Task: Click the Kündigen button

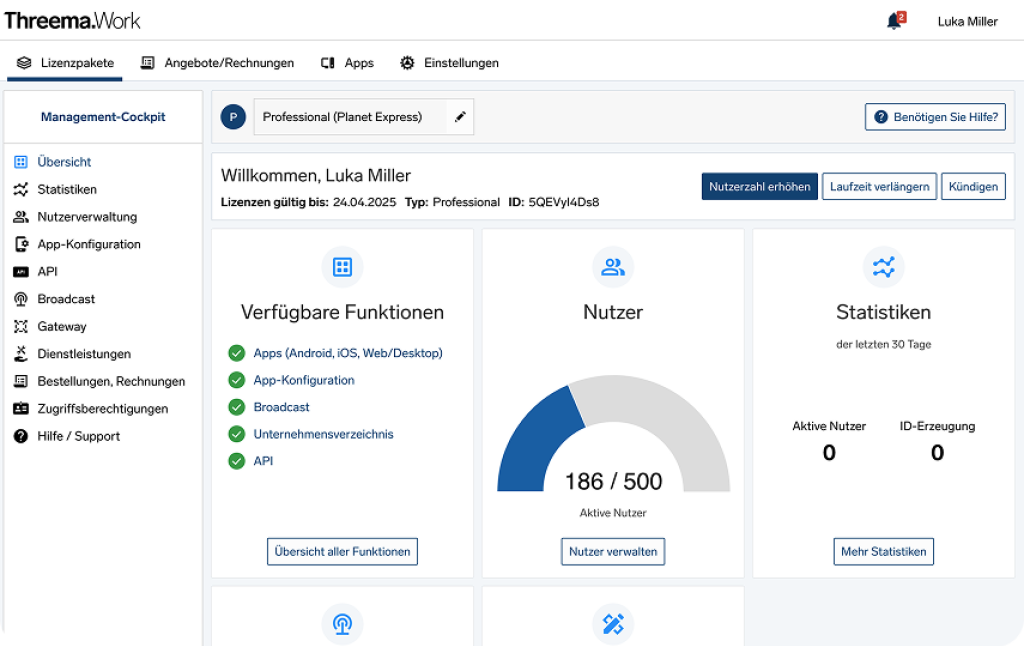Action: pos(973,187)
